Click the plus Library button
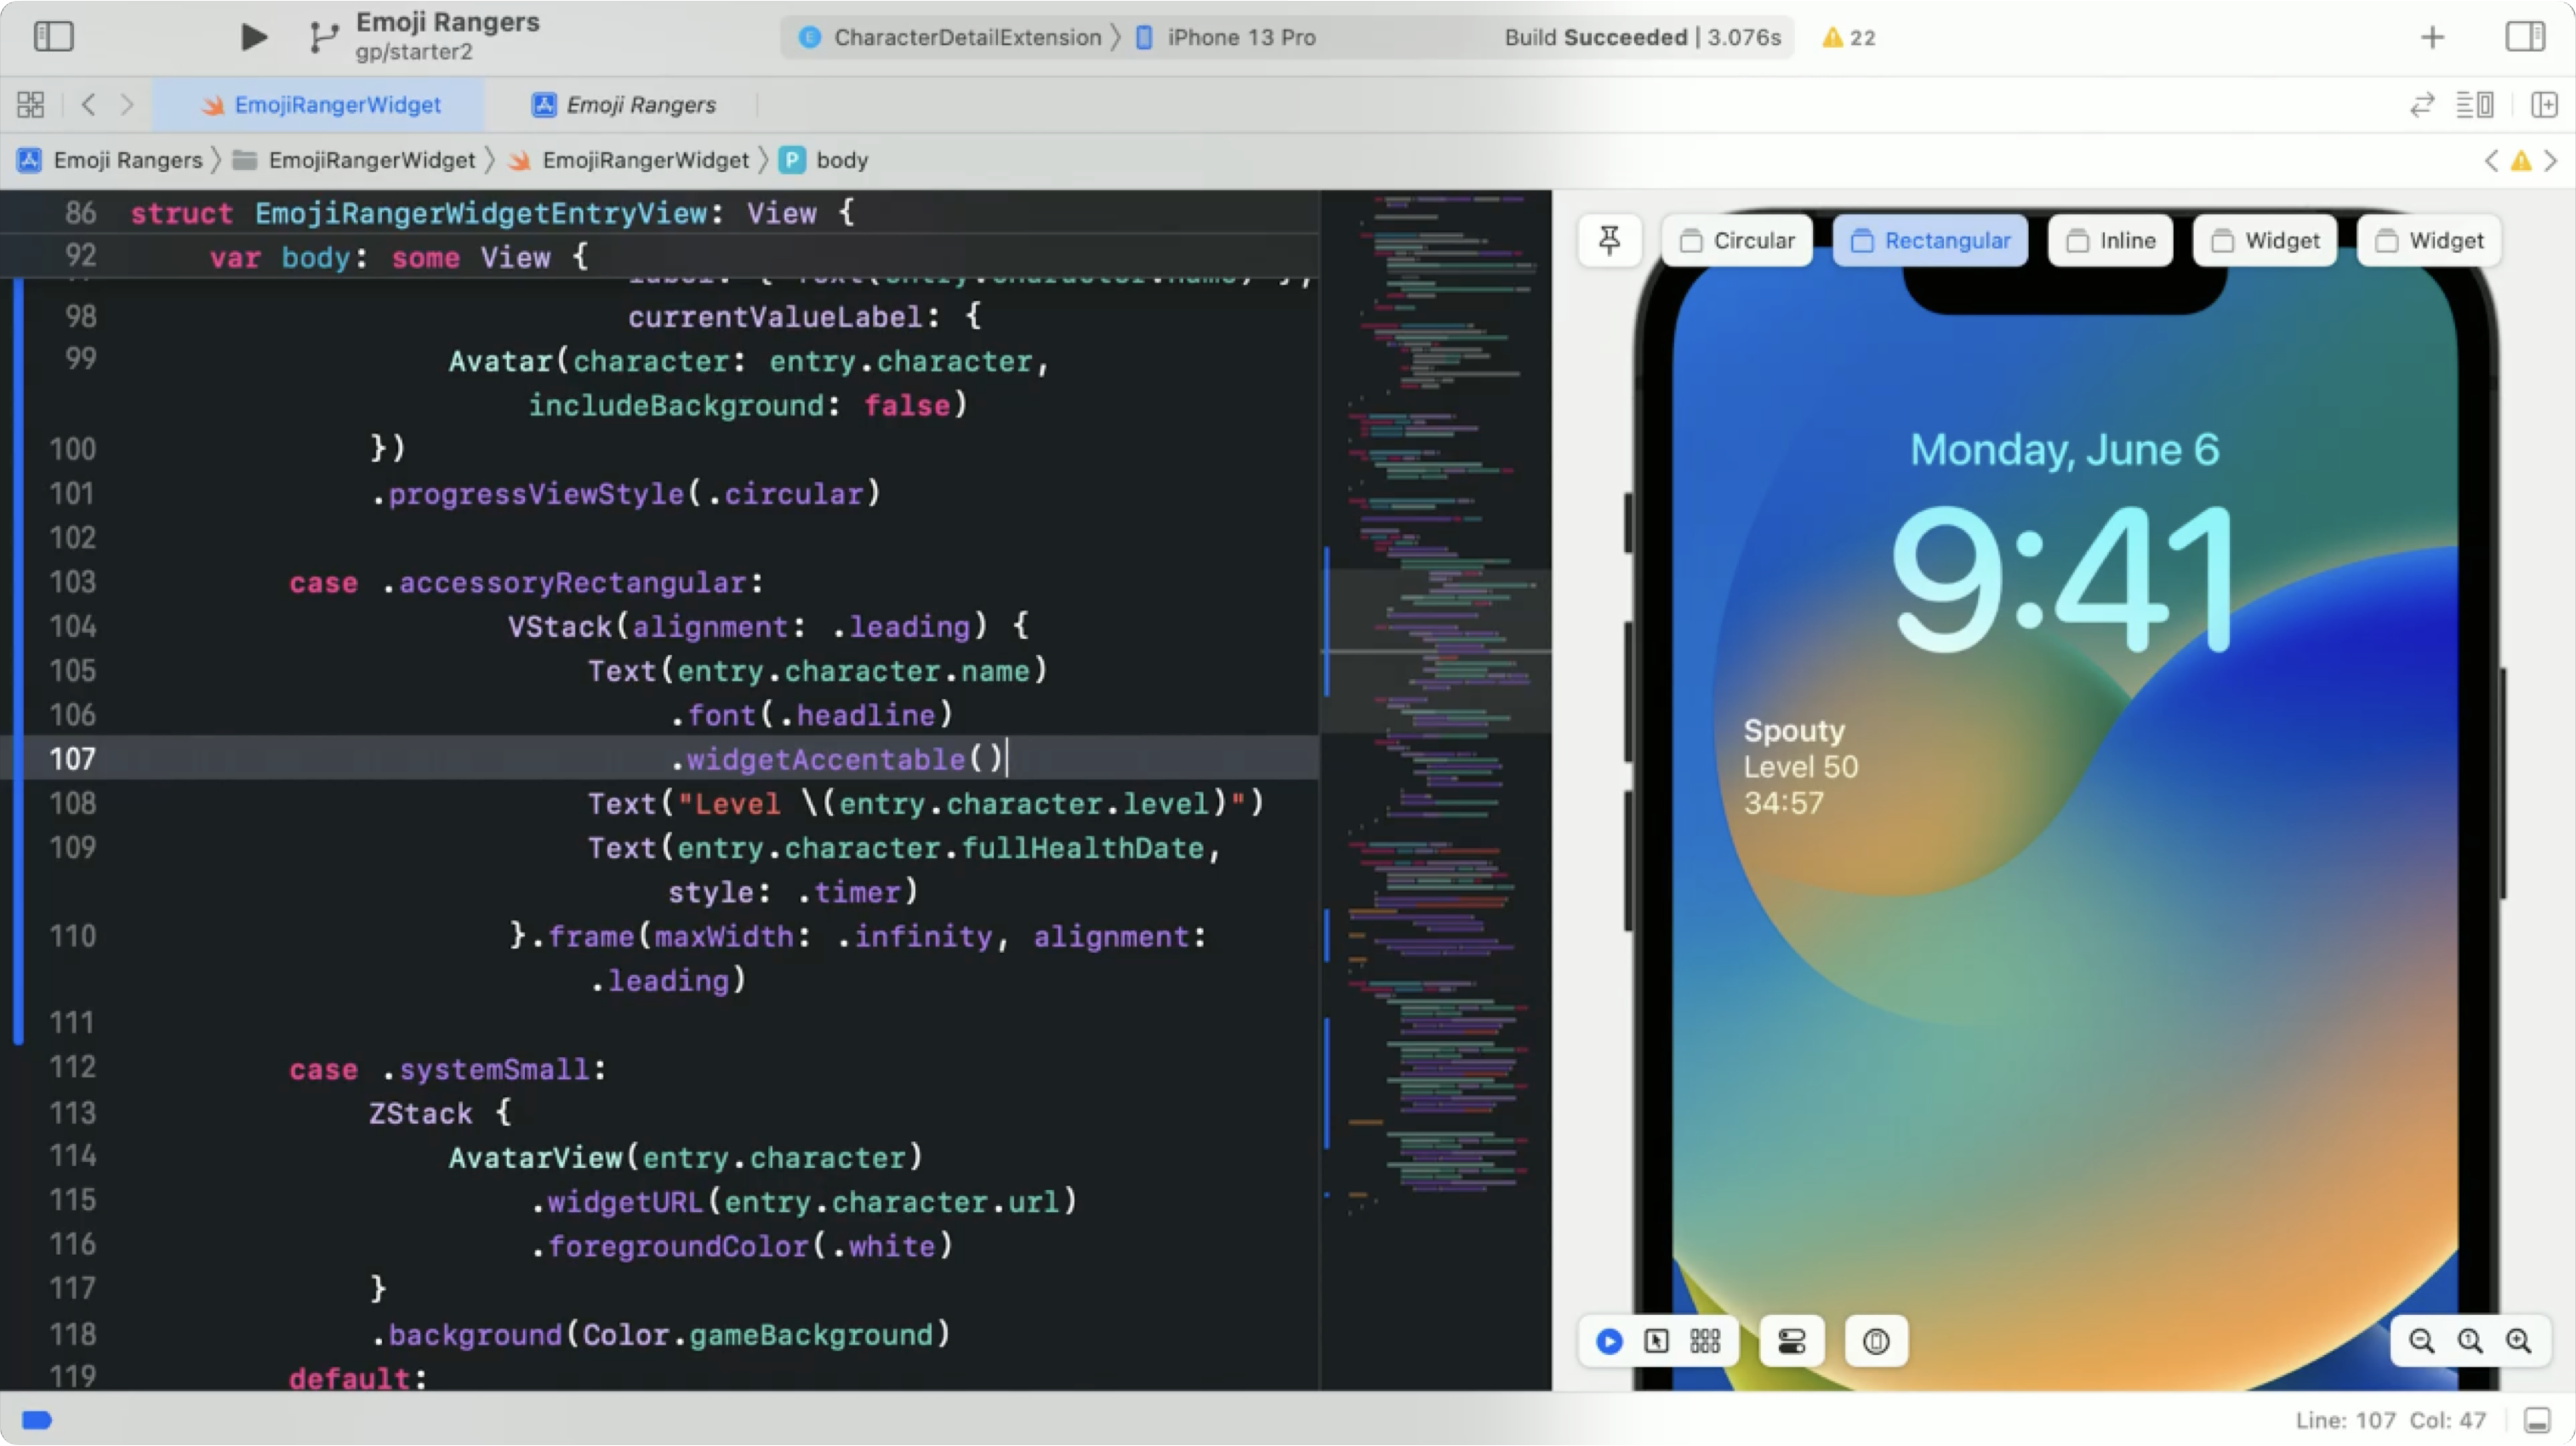This screenshot has width=2576, height=1446. [x=2432, y=37]
